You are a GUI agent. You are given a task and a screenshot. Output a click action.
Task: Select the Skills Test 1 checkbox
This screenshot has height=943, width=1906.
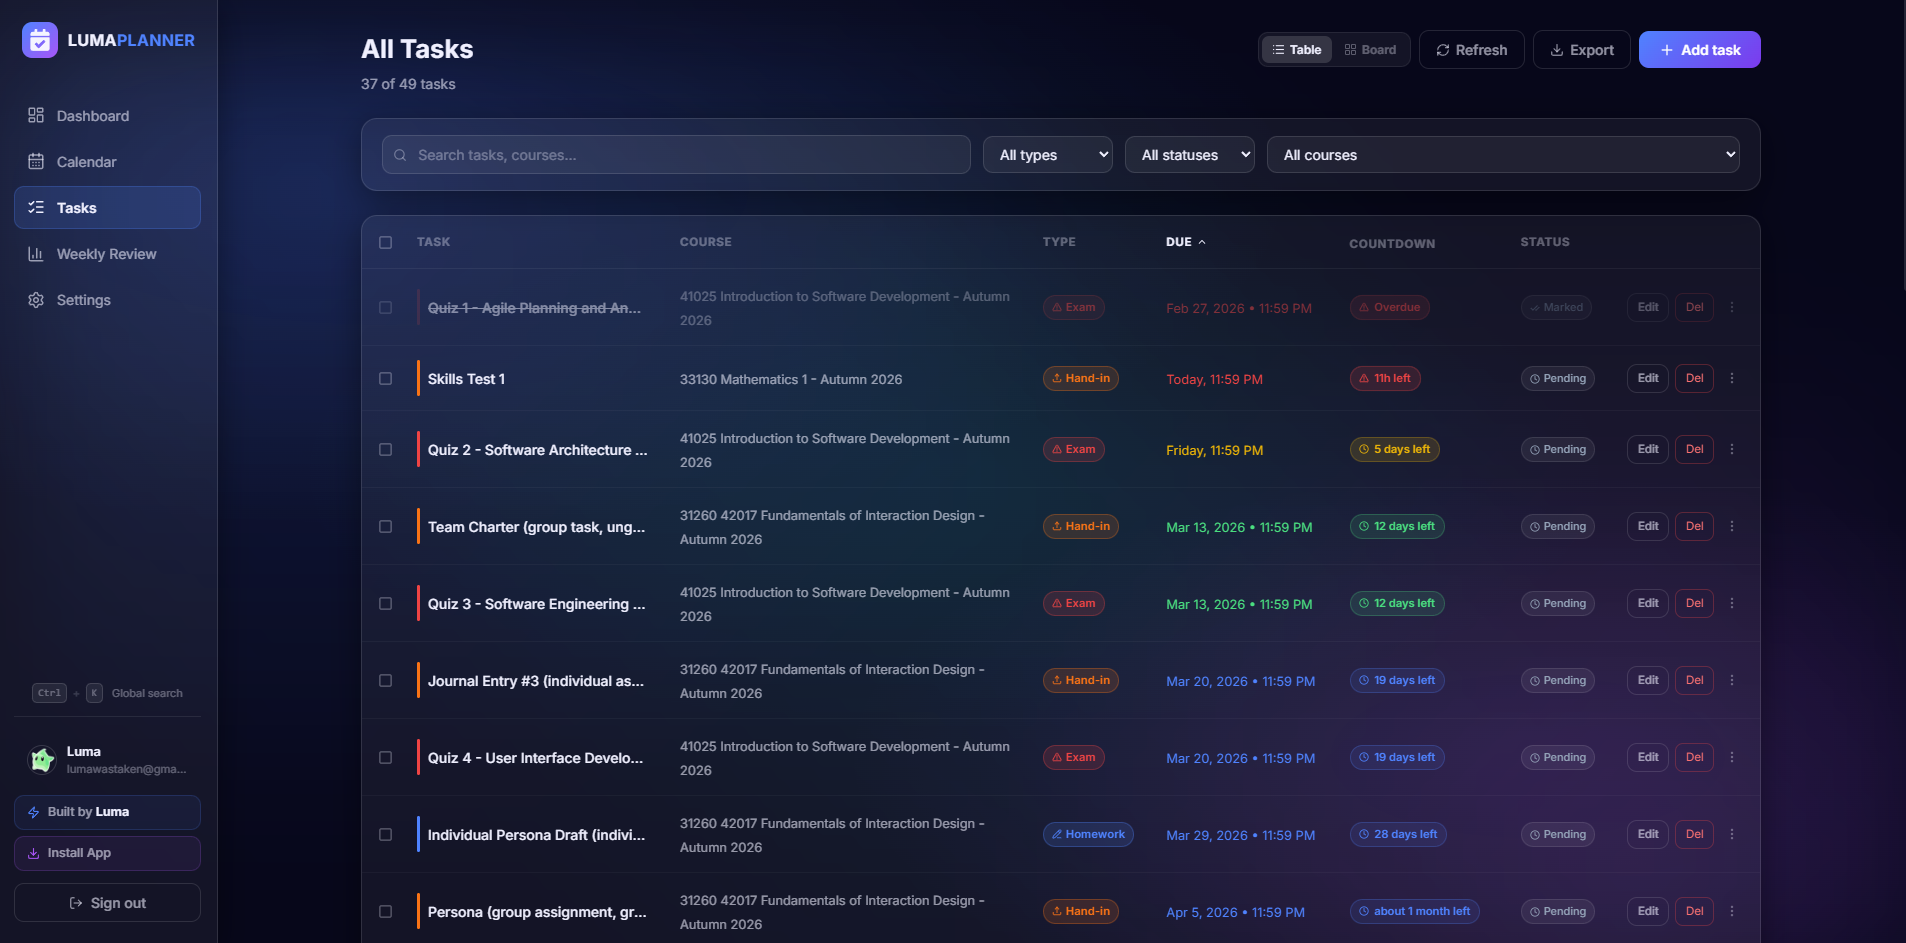pos(386,378)
